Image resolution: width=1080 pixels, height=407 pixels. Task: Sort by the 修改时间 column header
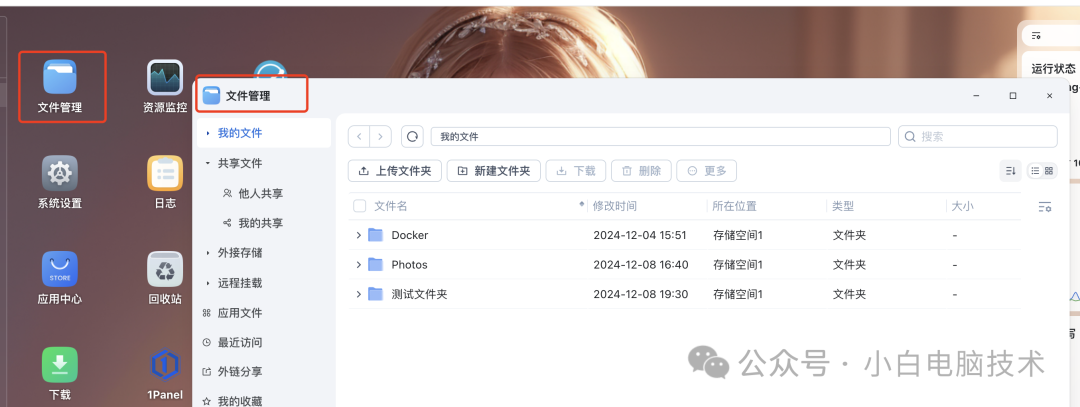tap(615, 206)
